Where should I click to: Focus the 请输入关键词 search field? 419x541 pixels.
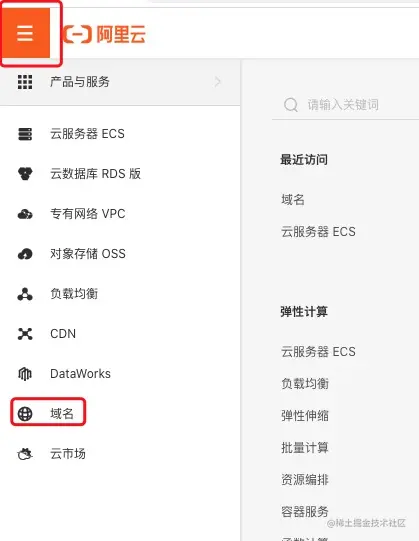point(346,105)
